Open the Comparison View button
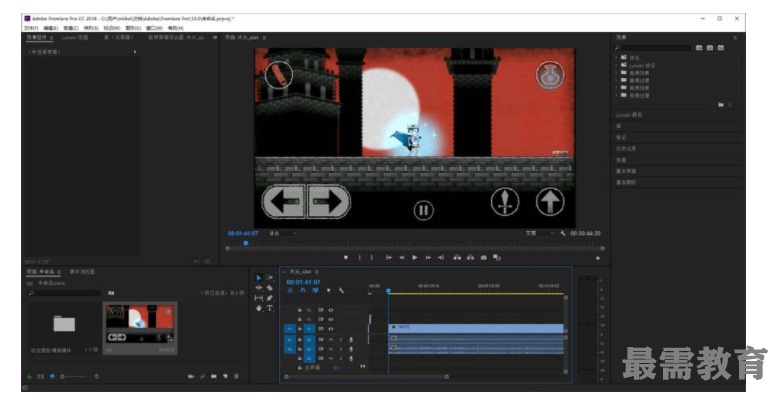The width and height of the screenshot is (774, 403). click(497, 257)
